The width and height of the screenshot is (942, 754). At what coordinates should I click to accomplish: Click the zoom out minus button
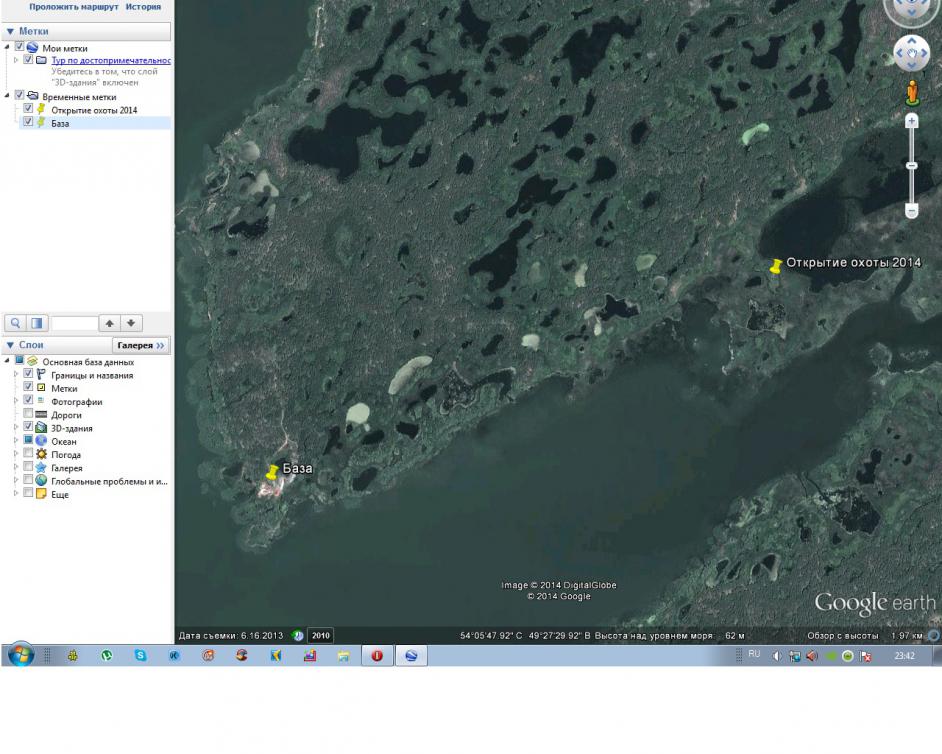click(912, 210)
